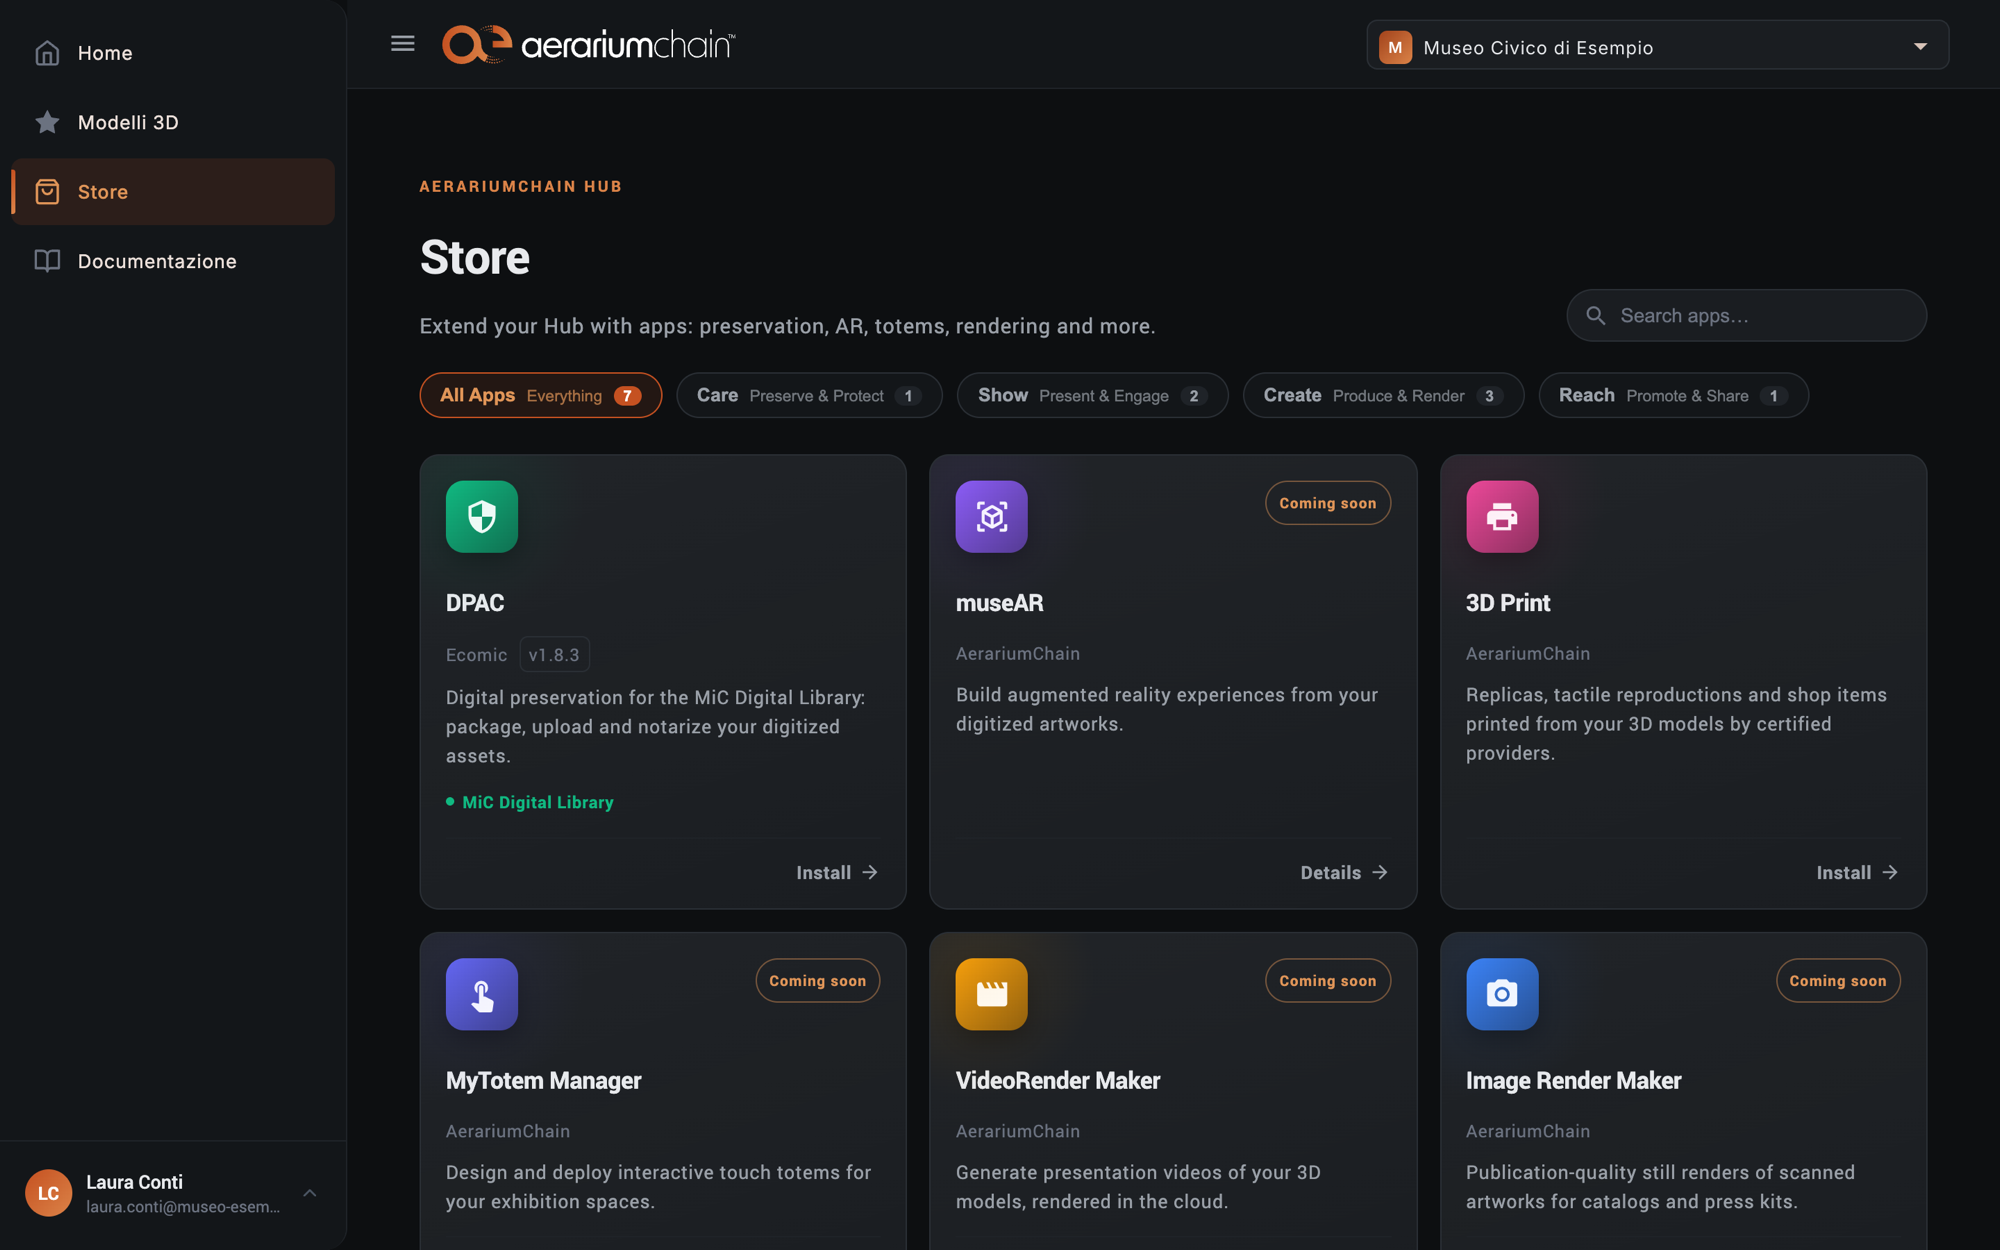2000x1250 pixels.
Task: Click Install on the DPAC card
Action: pos(837,873)
